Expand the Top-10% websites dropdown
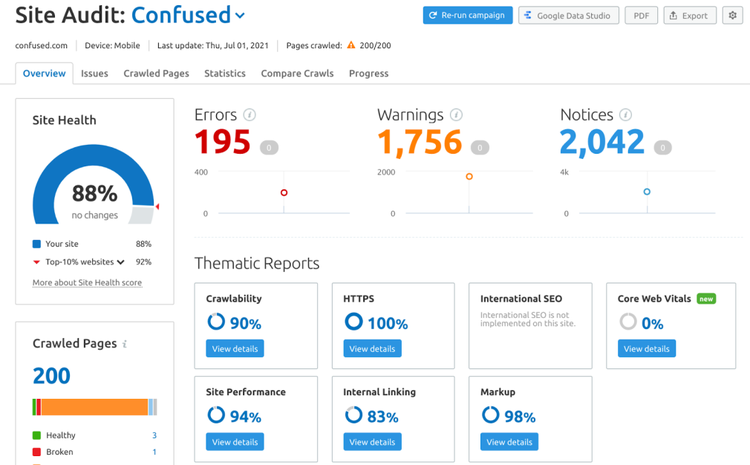 click(x=121, y=262)
